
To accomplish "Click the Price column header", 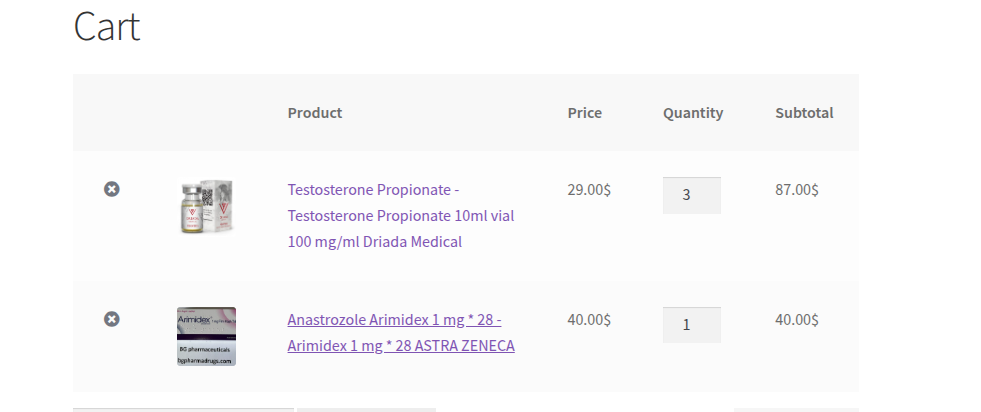I will [x=585, y=113].
